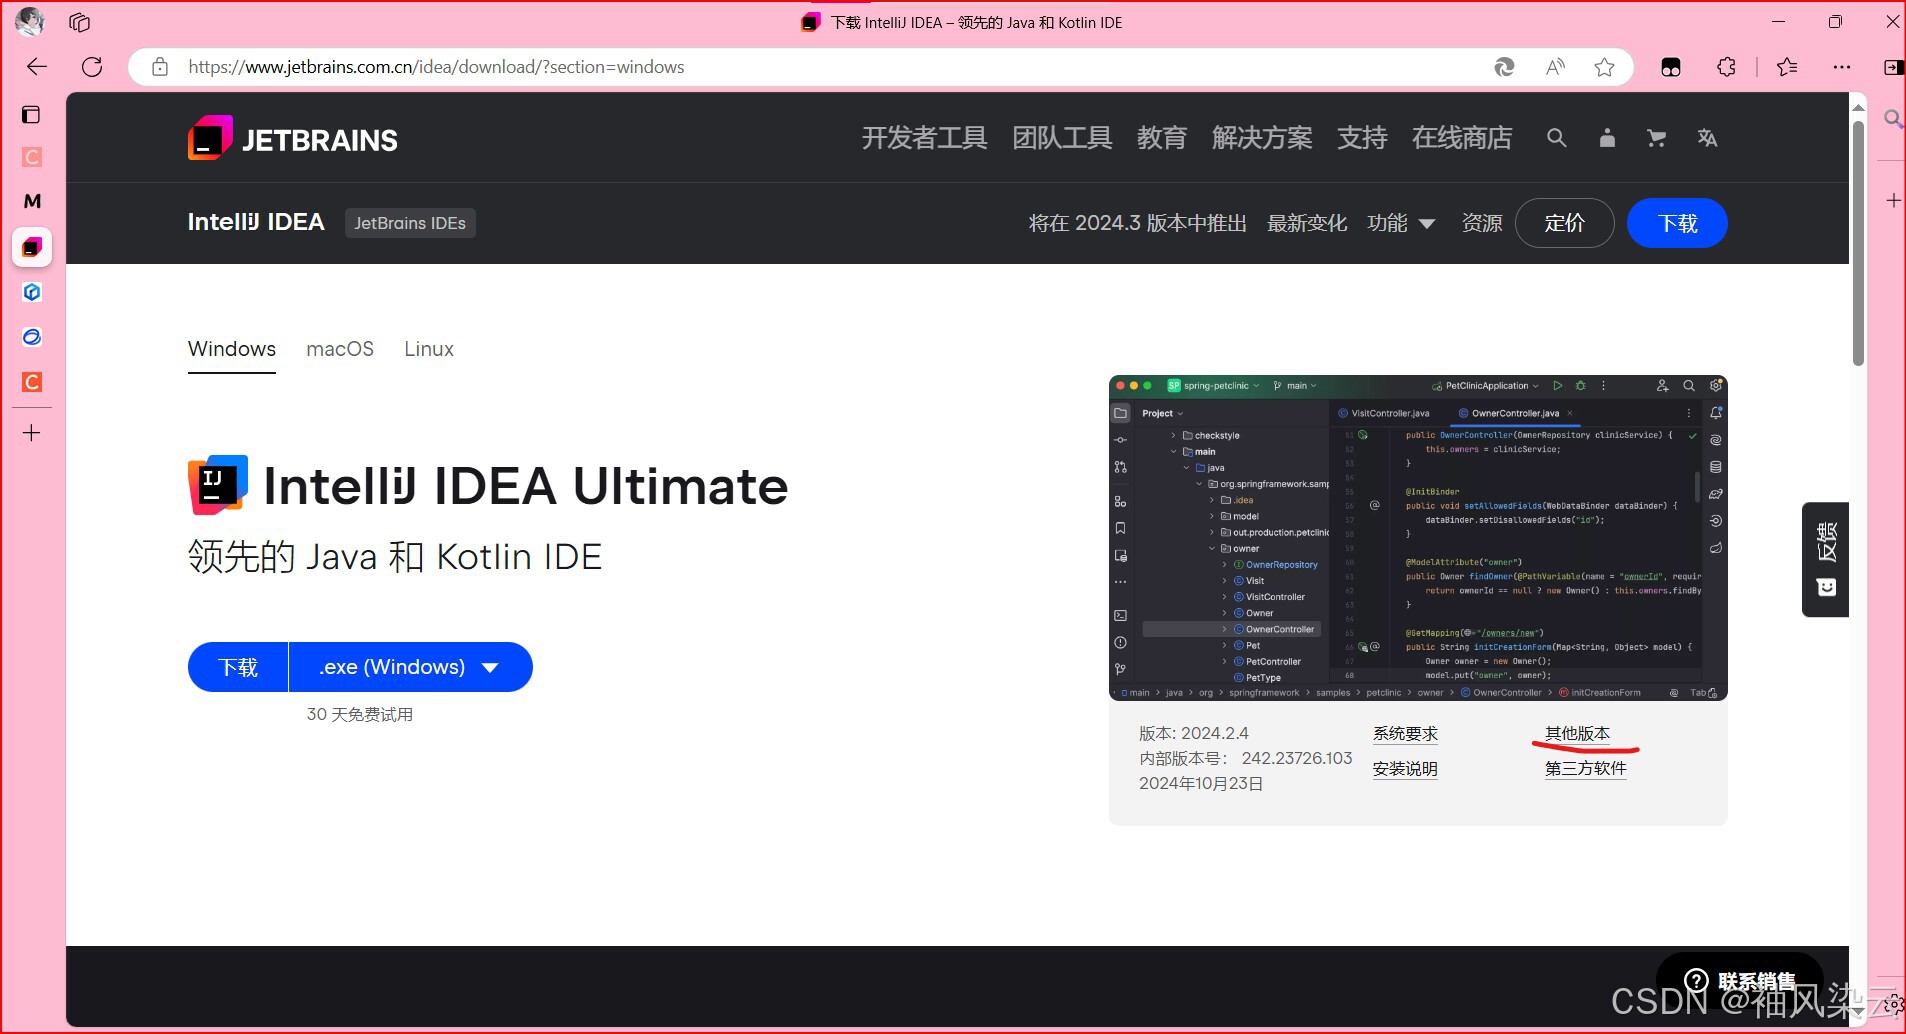
Task: Click the 定价 pricing button
Action: (1564, 223)
